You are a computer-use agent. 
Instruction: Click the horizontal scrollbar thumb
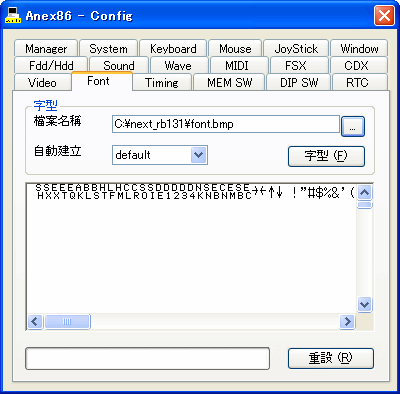point(67,322)
